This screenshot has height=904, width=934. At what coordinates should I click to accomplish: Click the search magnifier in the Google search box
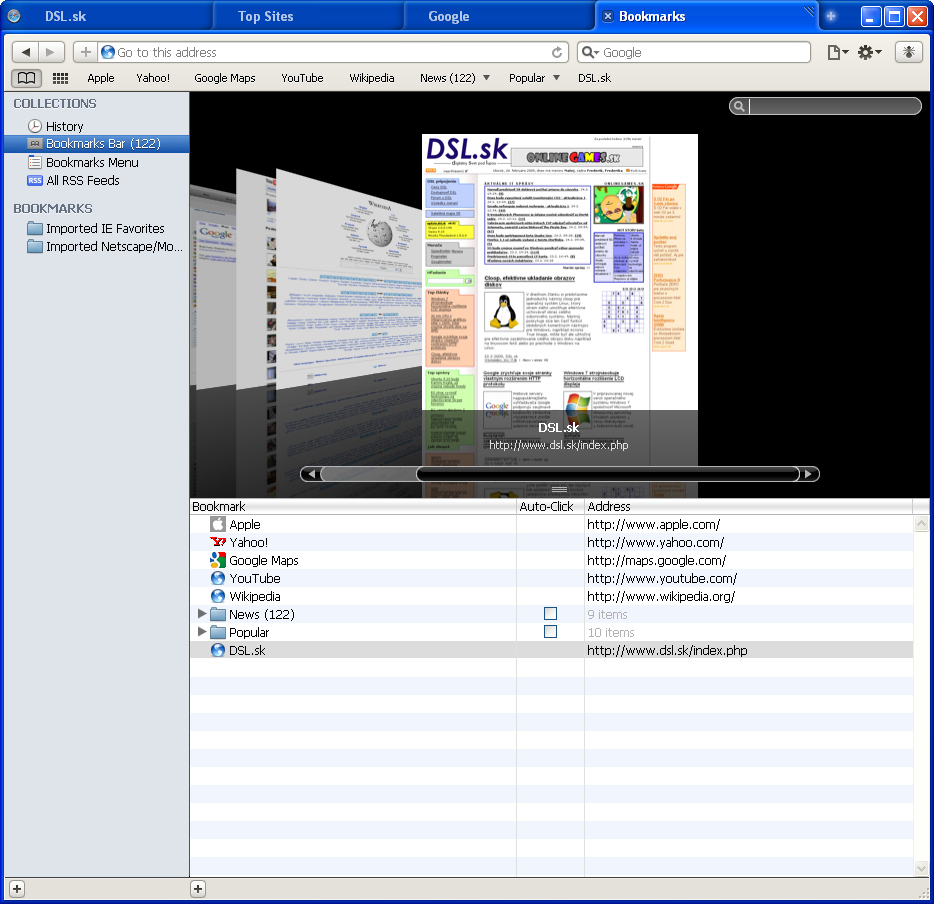589,52
